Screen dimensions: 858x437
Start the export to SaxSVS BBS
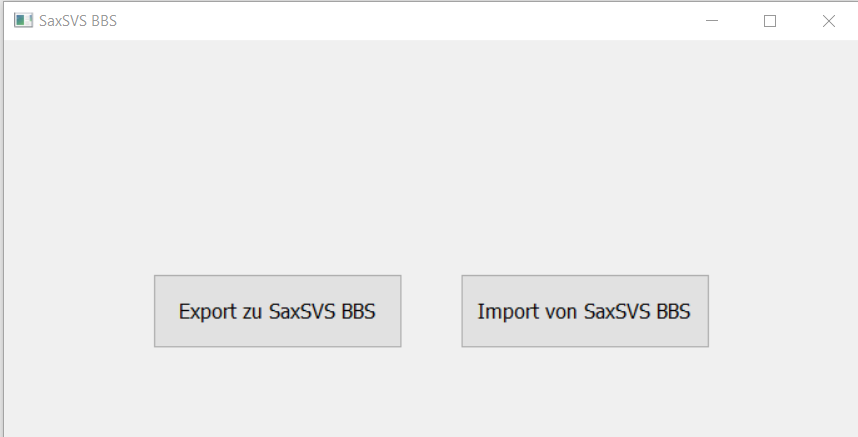coord(277,311)
